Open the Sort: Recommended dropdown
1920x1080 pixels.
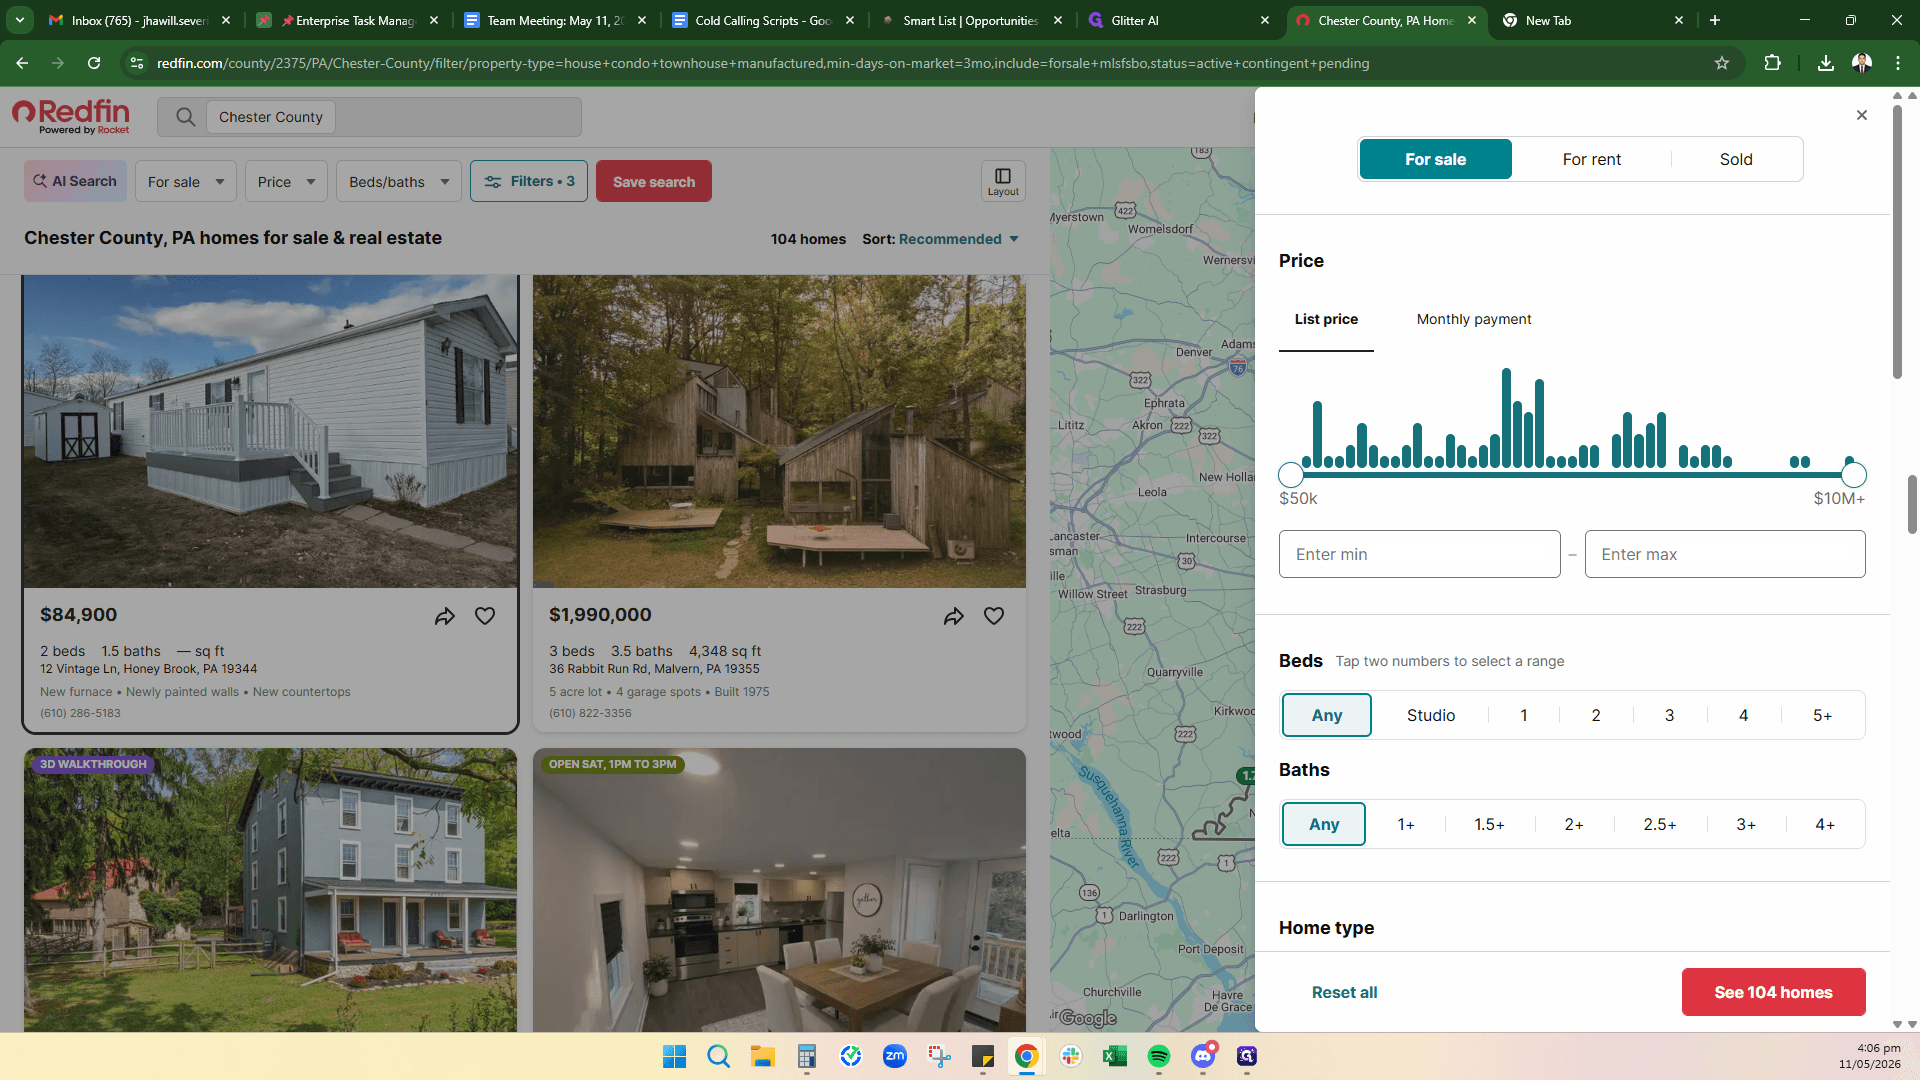pyautogui.click(x=941, y=239)
